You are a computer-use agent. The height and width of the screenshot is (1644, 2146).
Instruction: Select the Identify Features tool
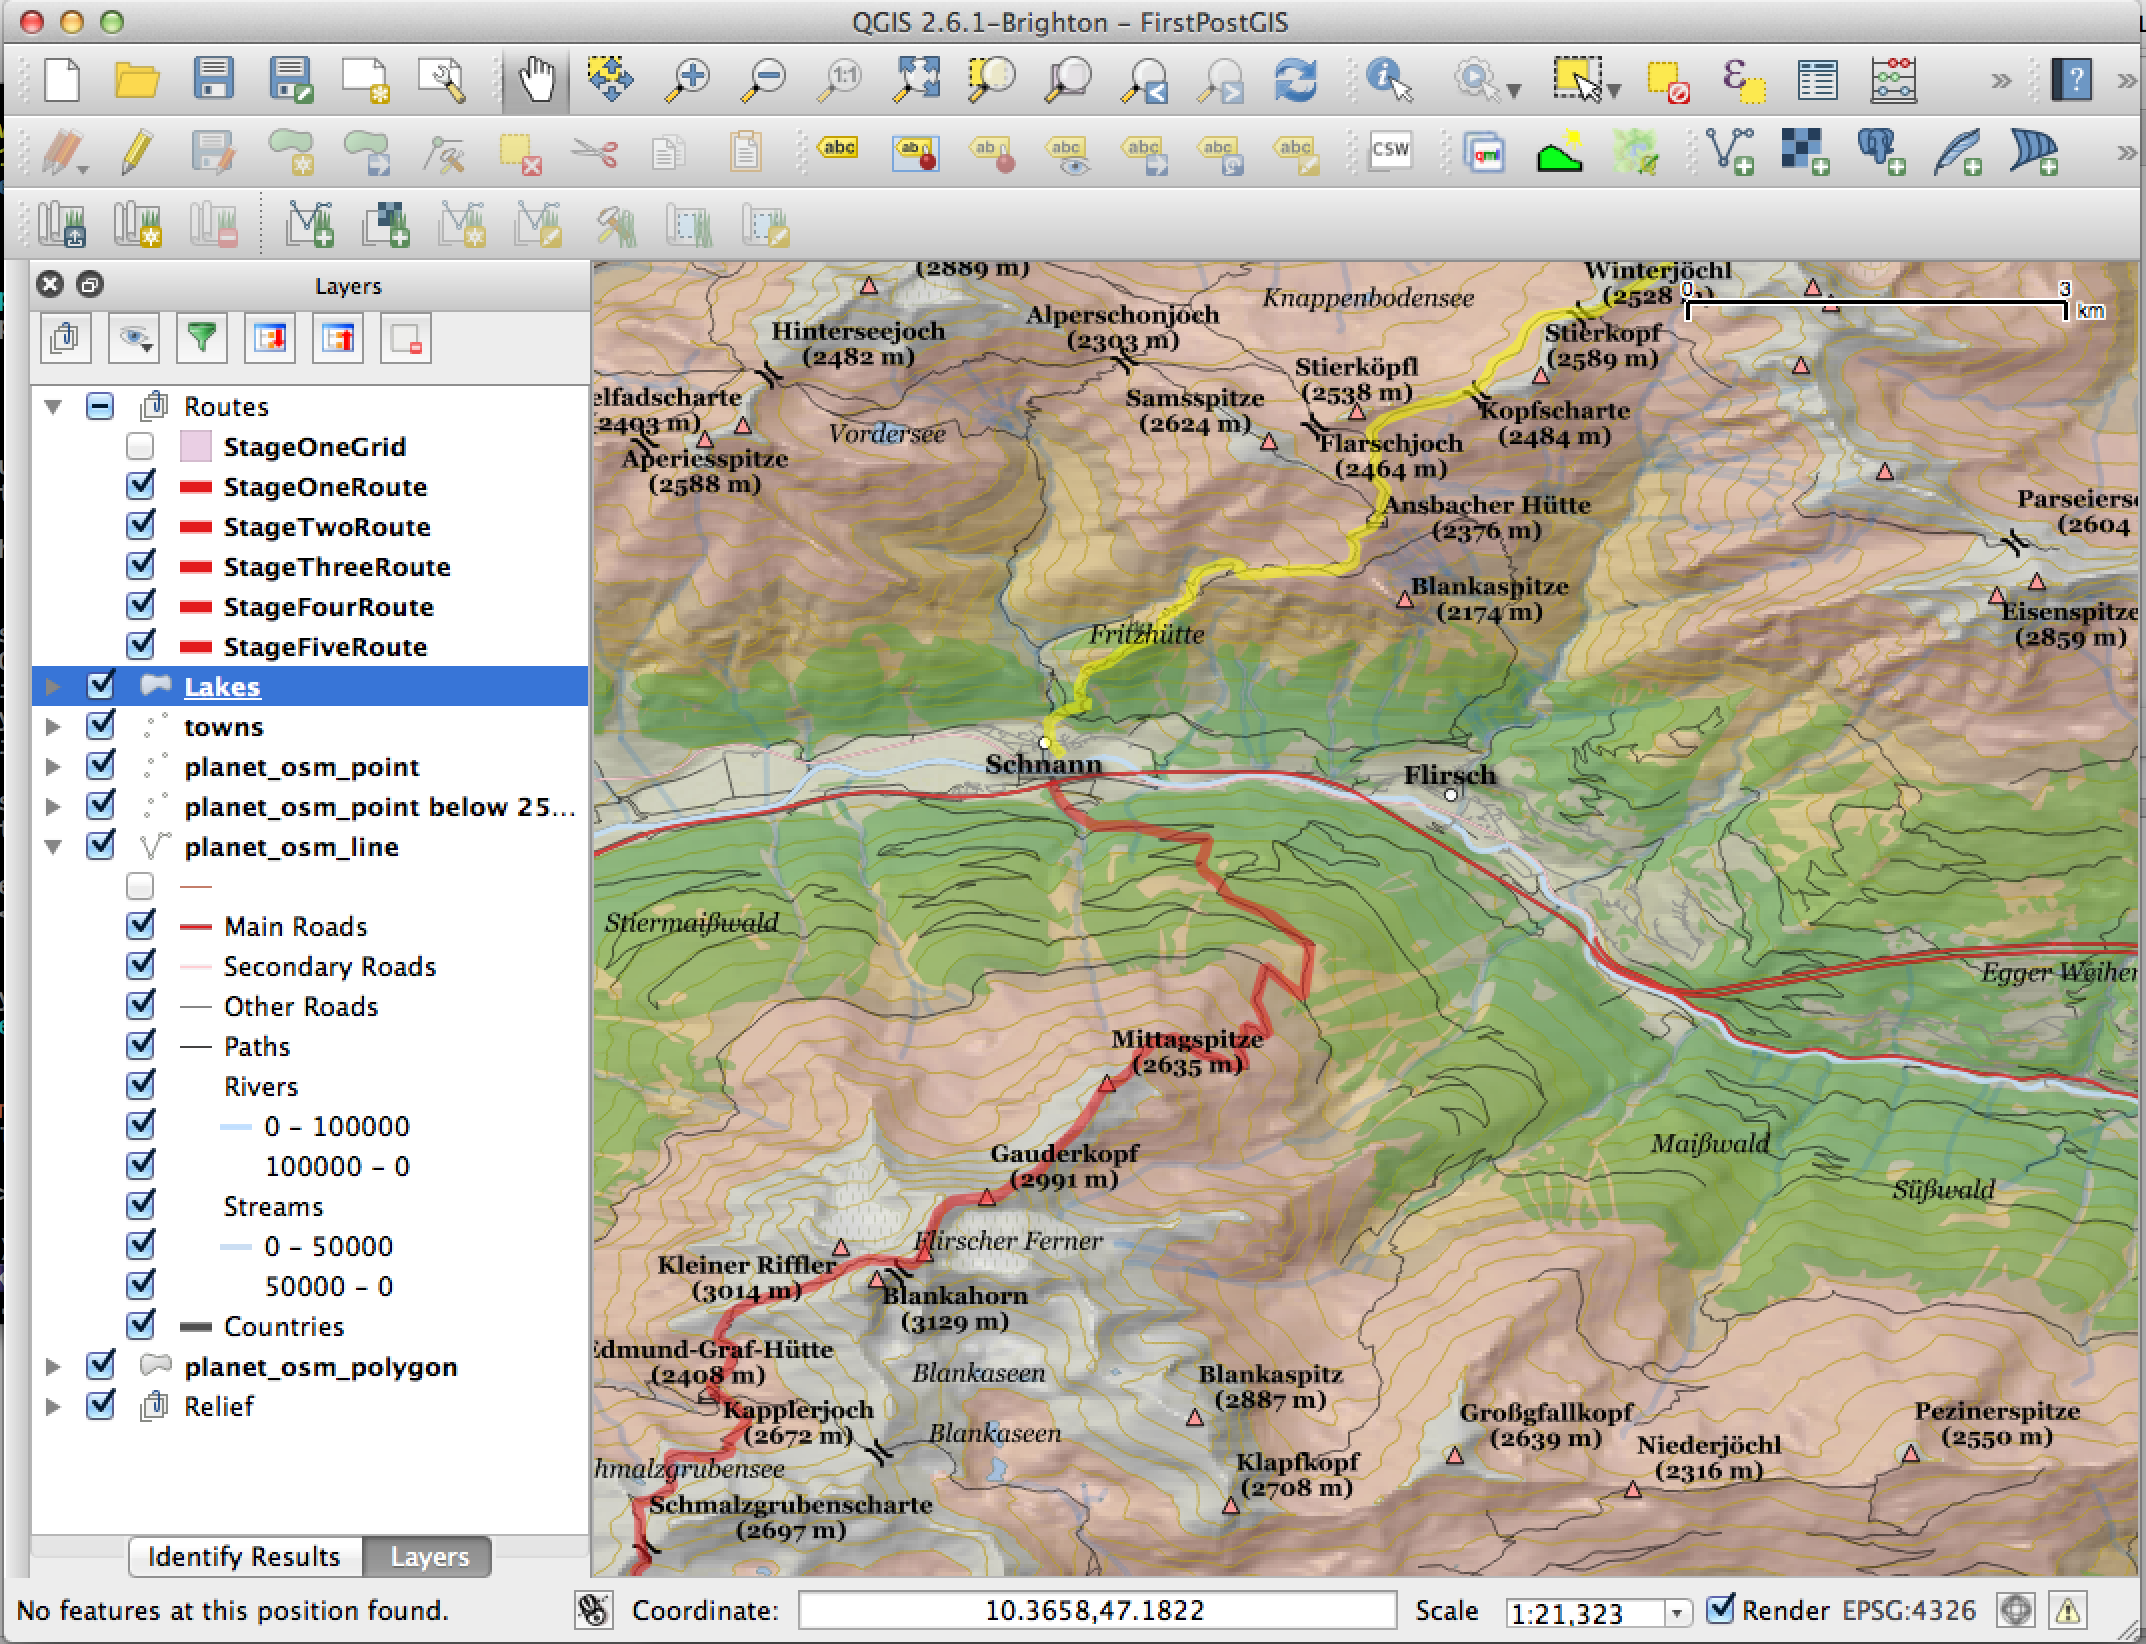point(1390,80)
